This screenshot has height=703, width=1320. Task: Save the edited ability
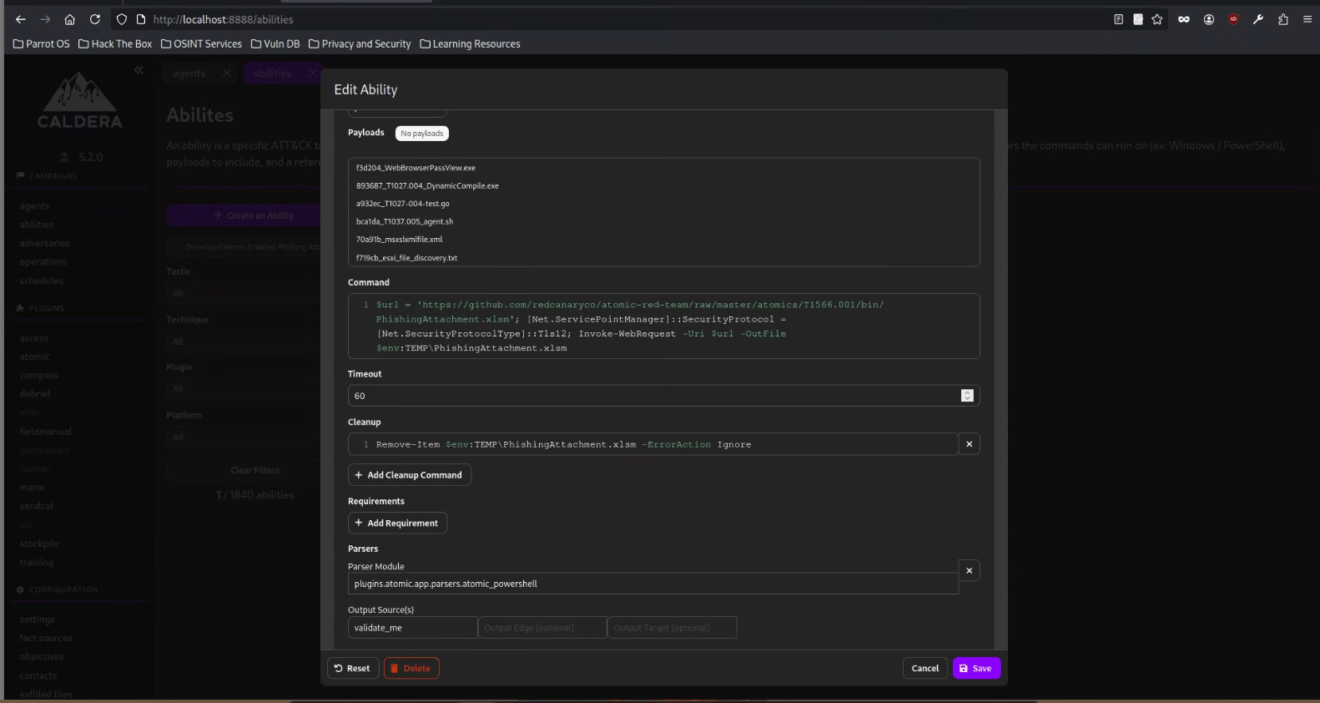click(975, 668)
